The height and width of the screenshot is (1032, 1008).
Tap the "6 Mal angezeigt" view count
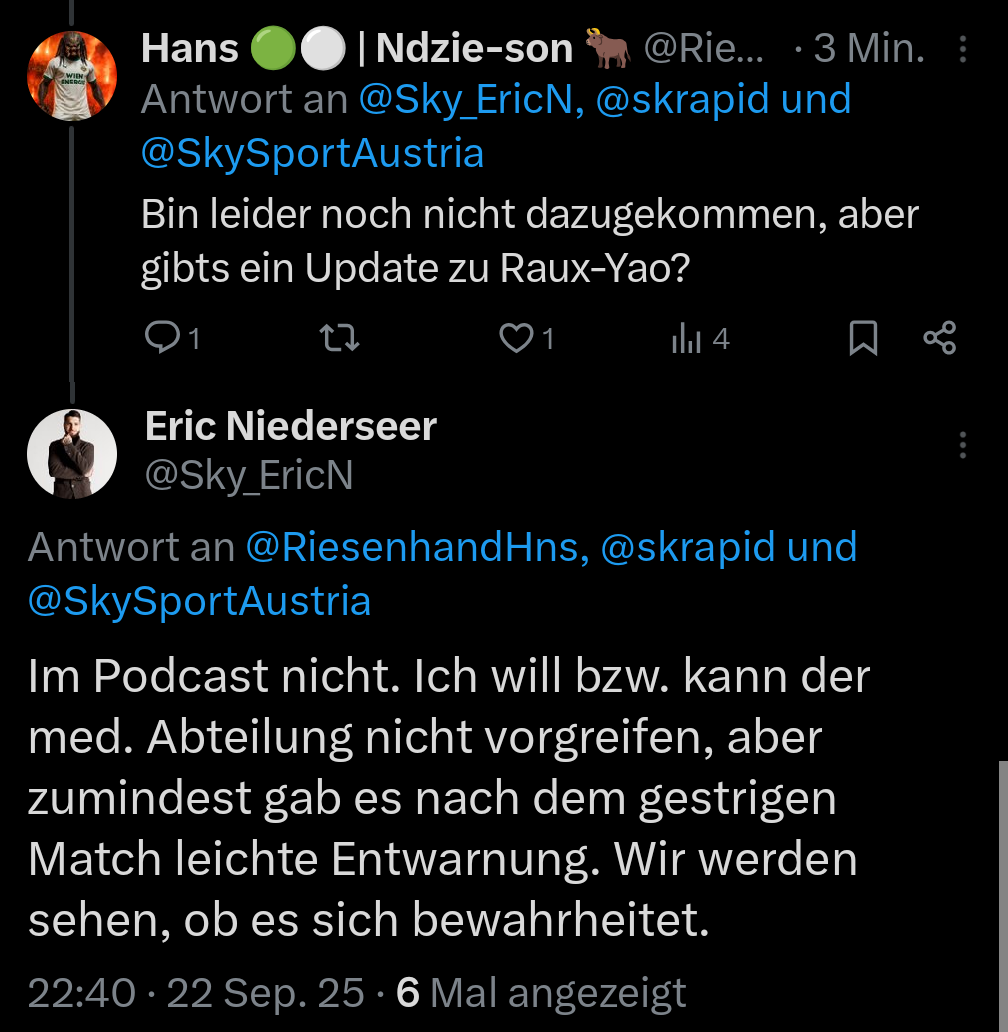point(541,993)
